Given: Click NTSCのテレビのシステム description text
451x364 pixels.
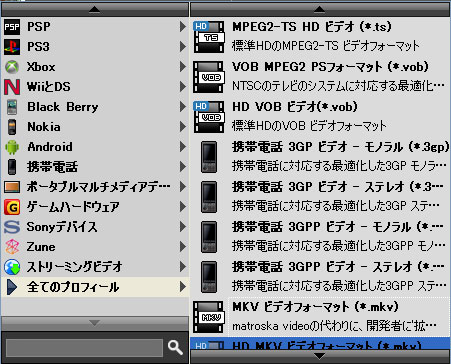Looking at the screenshot, I should (338, 86).
